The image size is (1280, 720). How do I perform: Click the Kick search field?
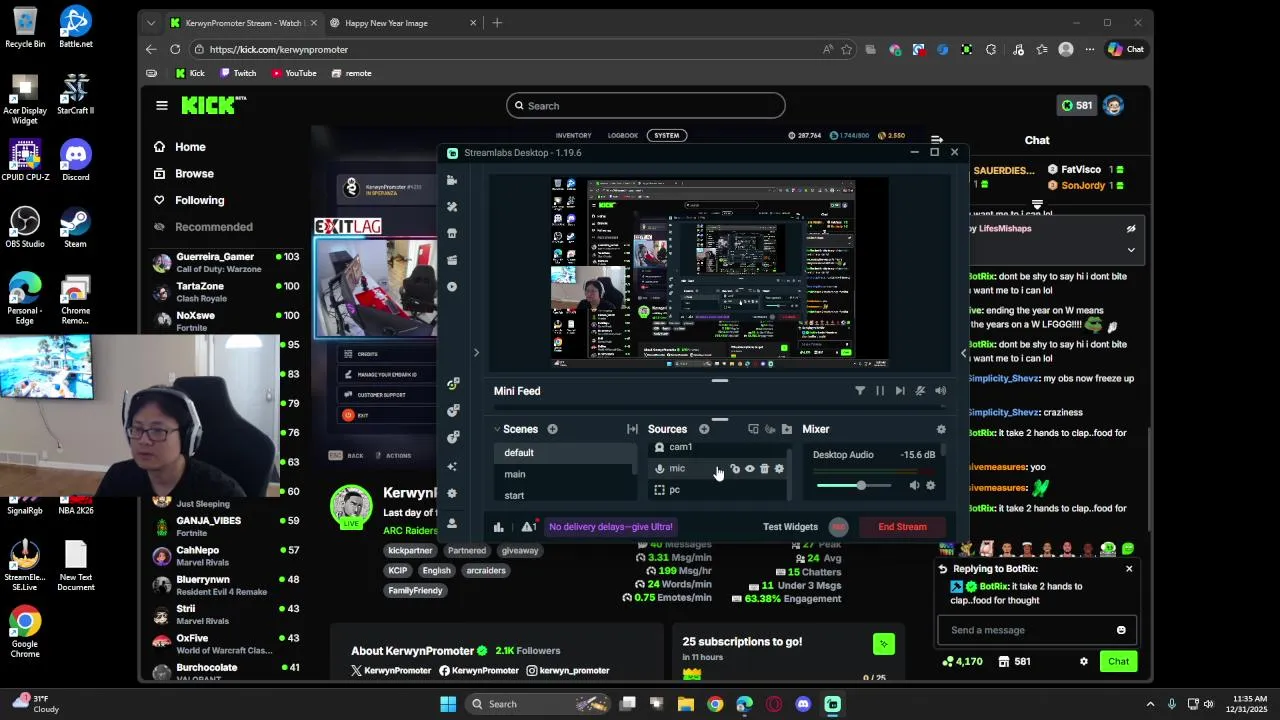coord(646,106)
